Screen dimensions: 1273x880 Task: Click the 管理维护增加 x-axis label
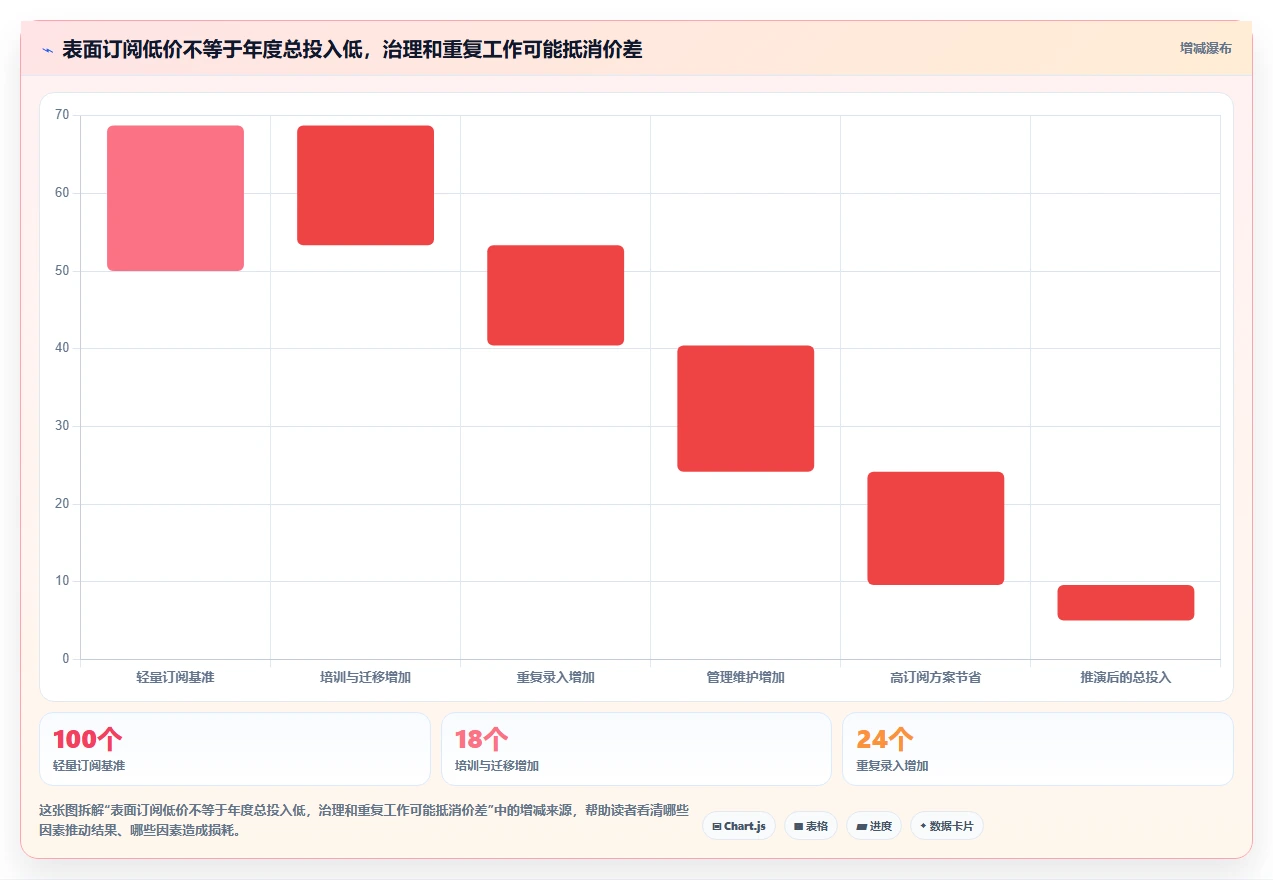(745, 677)
